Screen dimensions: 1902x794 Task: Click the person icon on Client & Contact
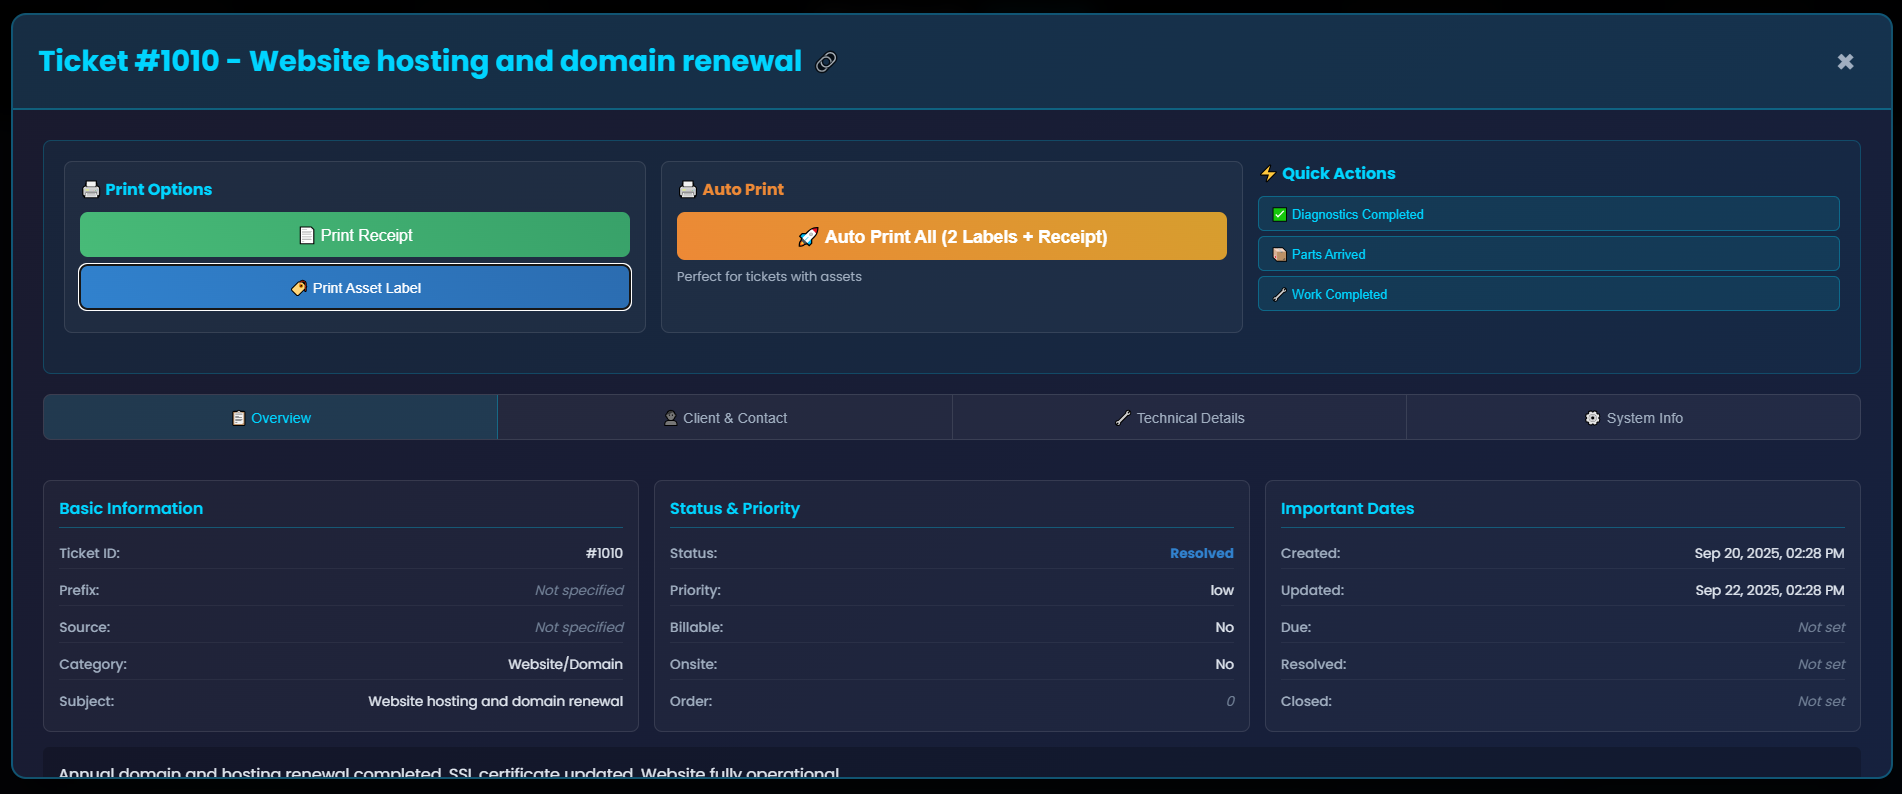tap(670, 418)
